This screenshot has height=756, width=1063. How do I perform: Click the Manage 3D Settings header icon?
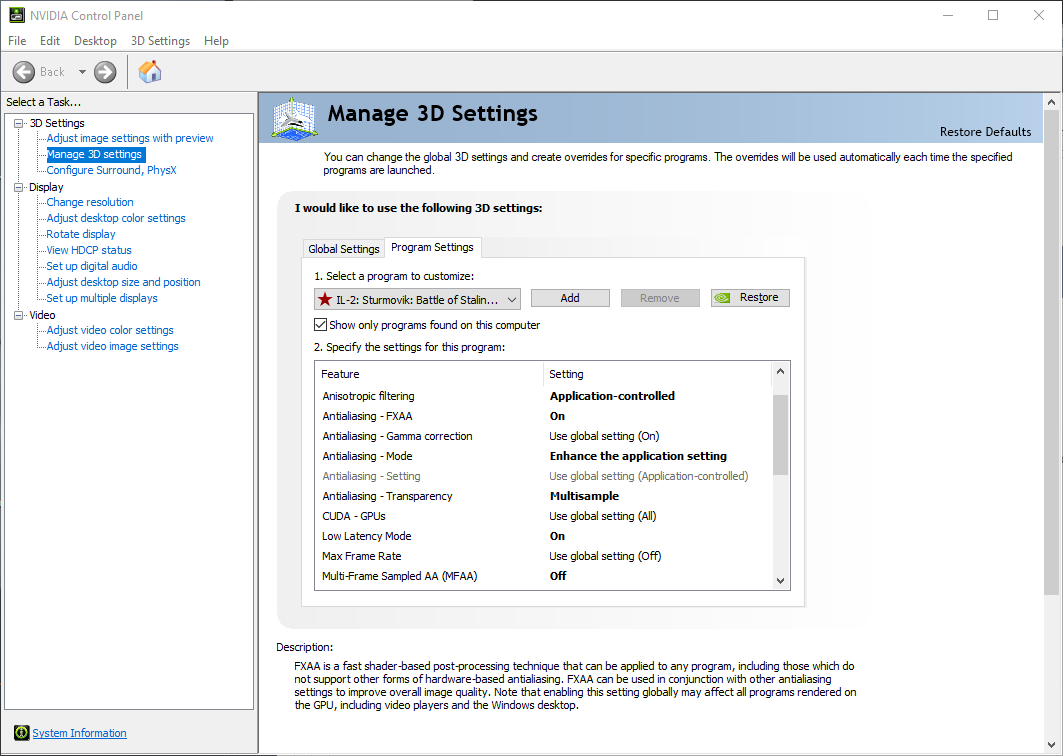[x=294, y=119]
